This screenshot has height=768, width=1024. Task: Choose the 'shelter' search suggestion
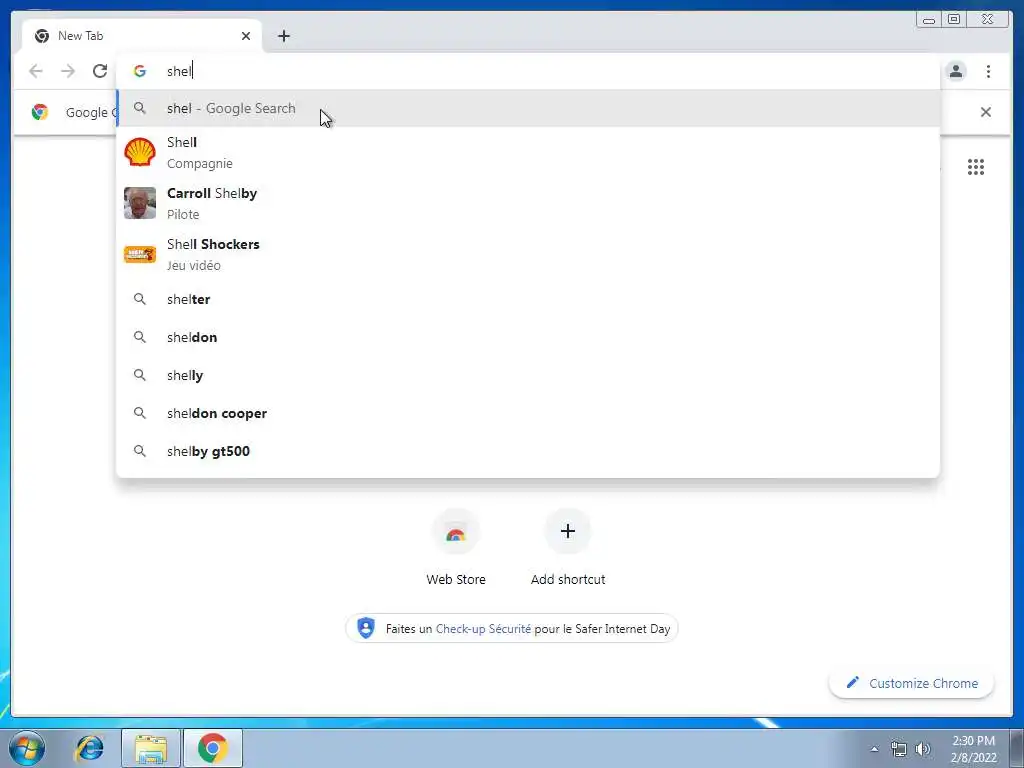(x=528, y=299)
